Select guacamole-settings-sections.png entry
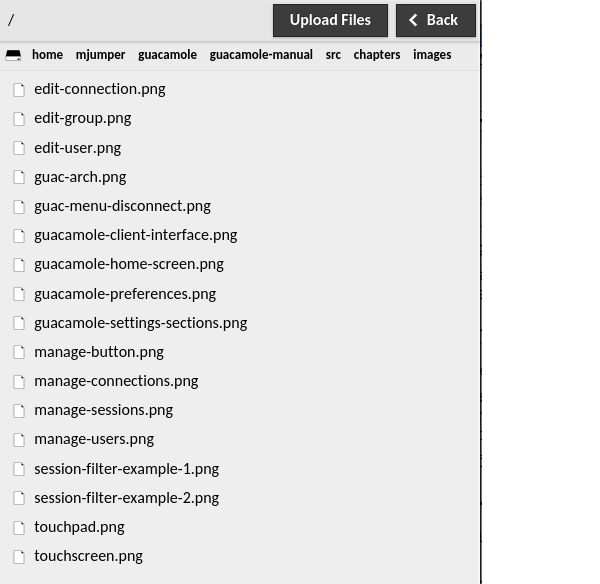600x584 pixels. coord(141,323)
